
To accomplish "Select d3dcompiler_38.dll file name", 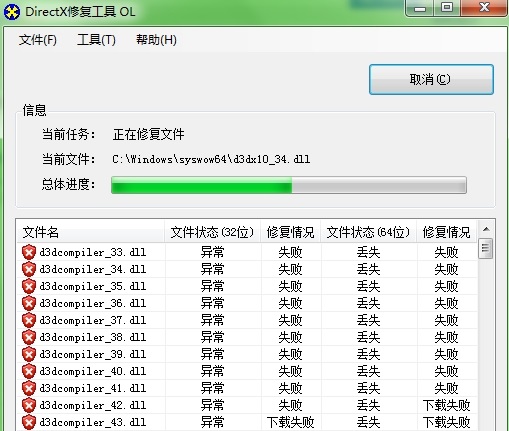I will click(93, 337).
